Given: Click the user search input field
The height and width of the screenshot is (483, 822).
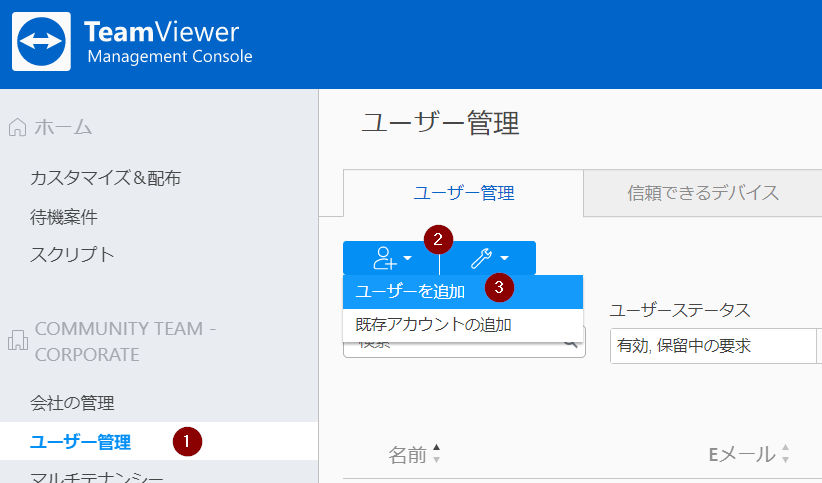Looking at the screenshot, I should (x=464, y=344).
